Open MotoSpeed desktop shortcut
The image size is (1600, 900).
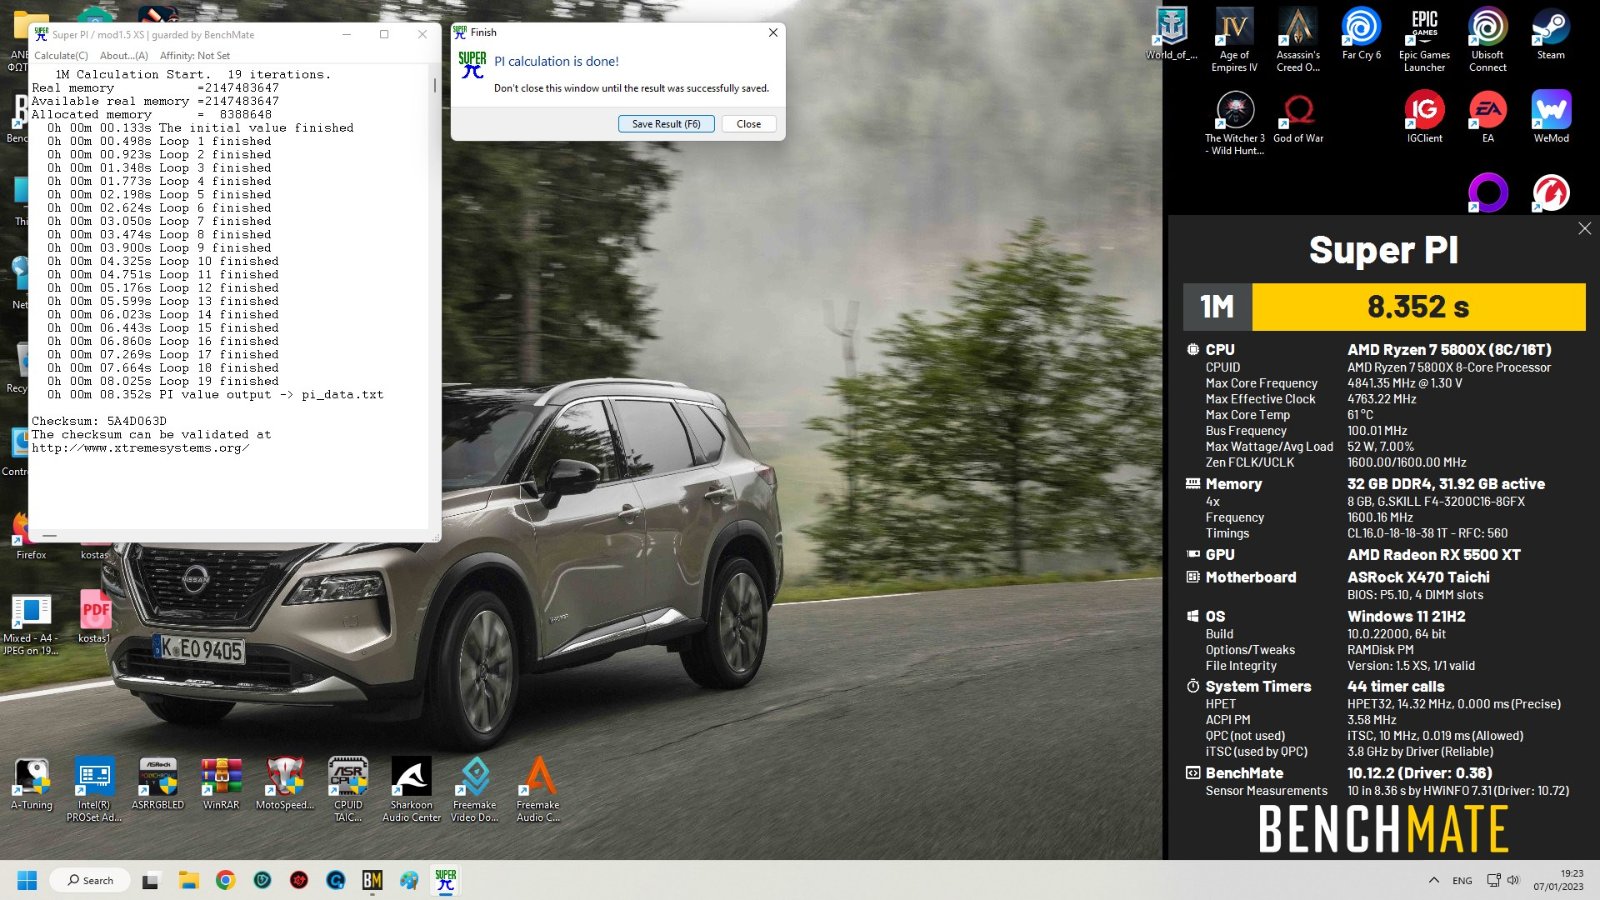click(x=285, y=784)
